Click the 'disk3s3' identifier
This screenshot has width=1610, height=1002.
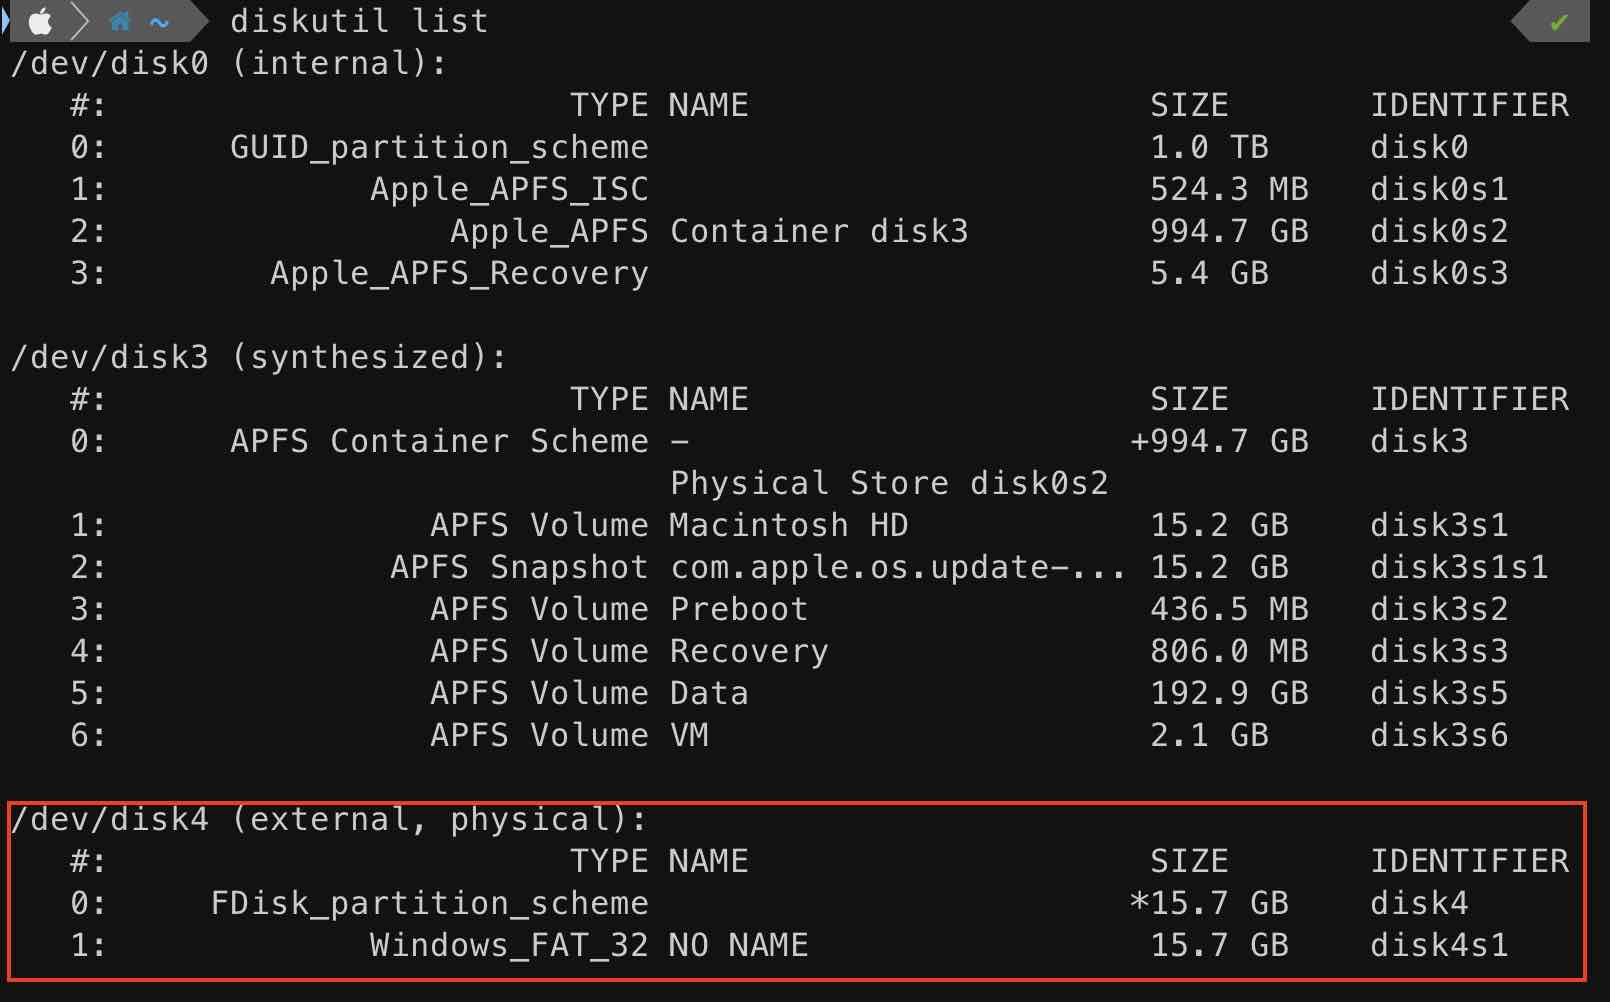[x=1439, y=651]
